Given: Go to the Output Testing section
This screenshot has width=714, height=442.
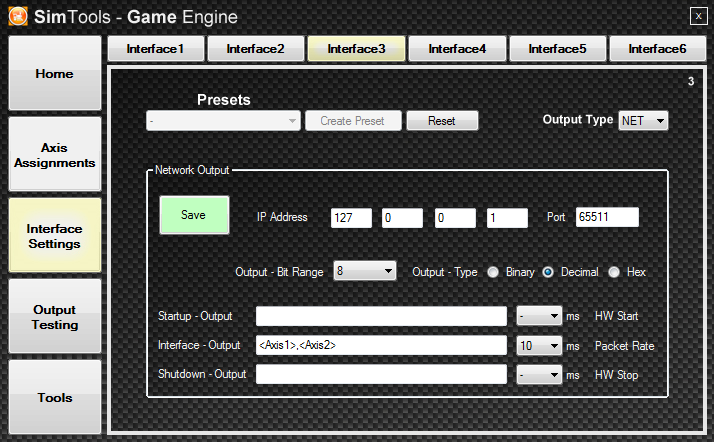Looking at the screenshot, I should coord(55,317).
